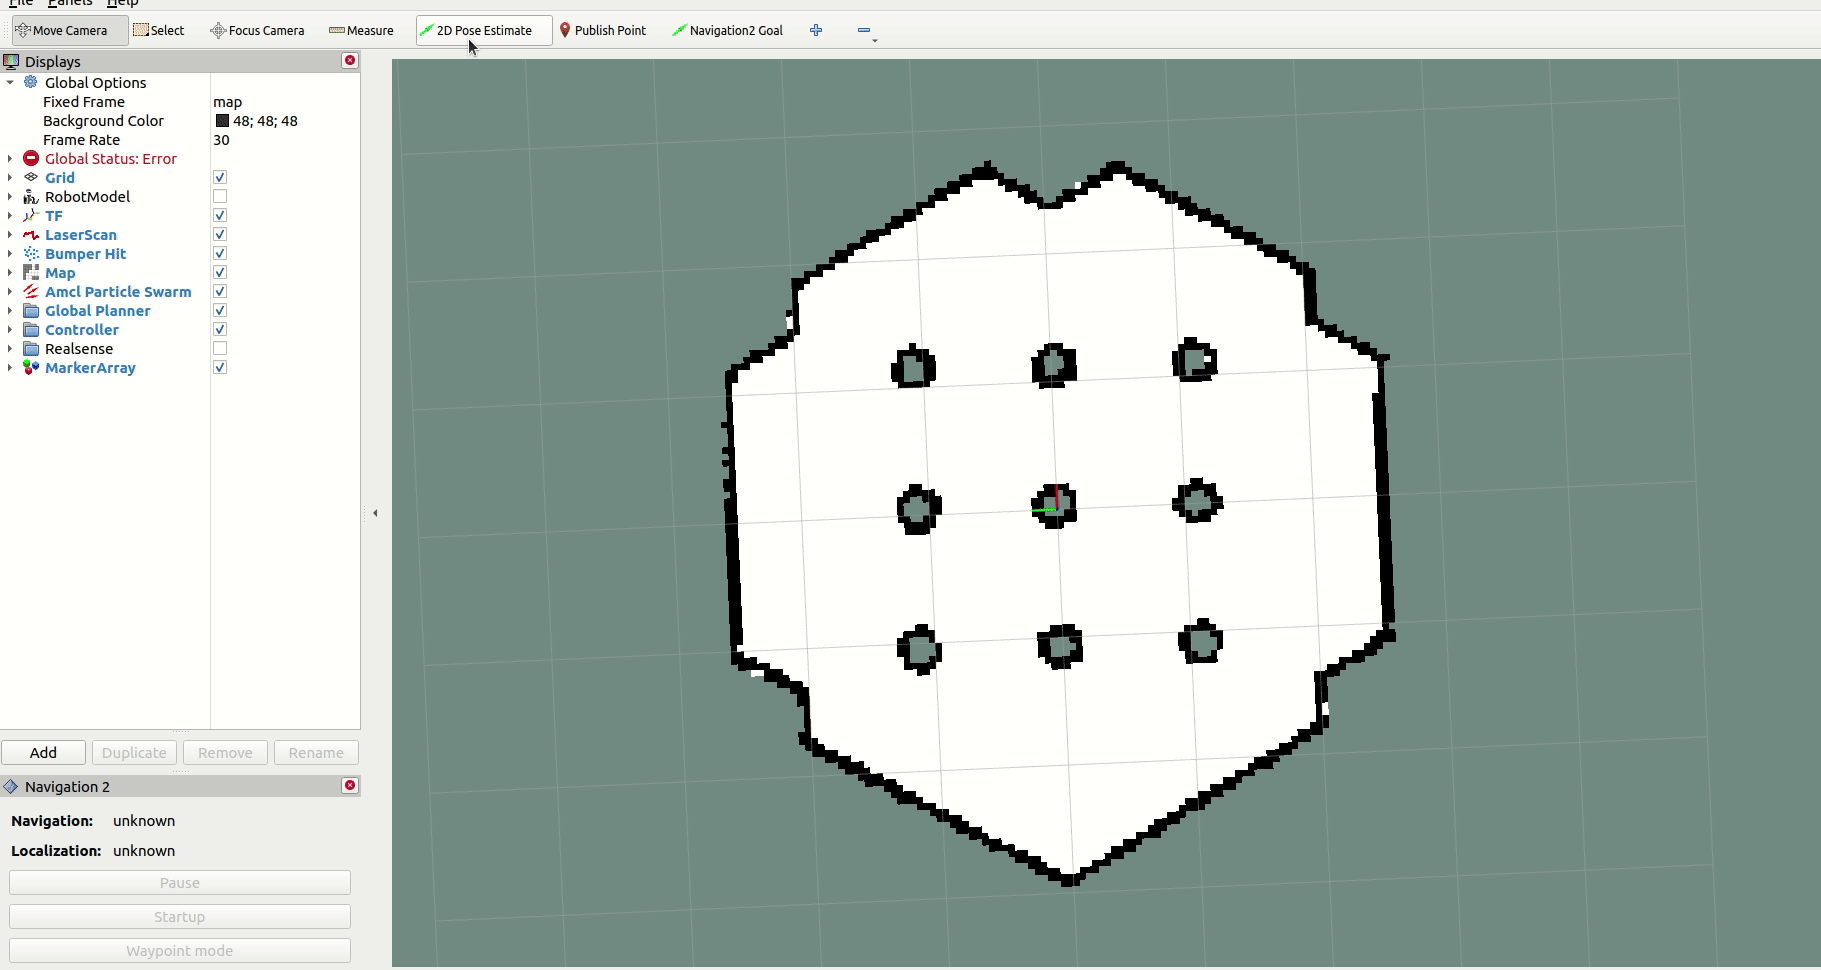Expand the Map display properties
Screen dimensions: 1821x970
pos(9,272)
